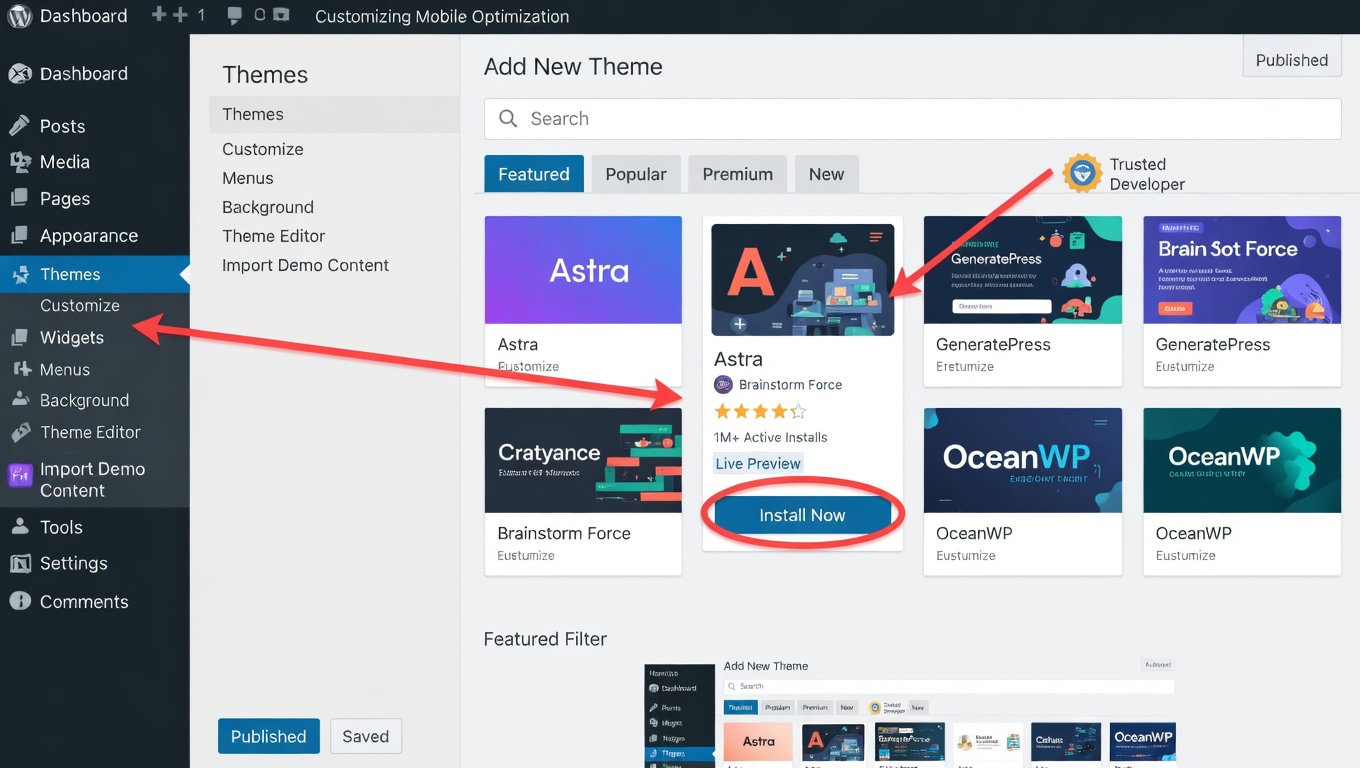This screenshot has height=768, width=1360.
Task: Choose Customize in the light Themes panel
Action: [263, 149]
